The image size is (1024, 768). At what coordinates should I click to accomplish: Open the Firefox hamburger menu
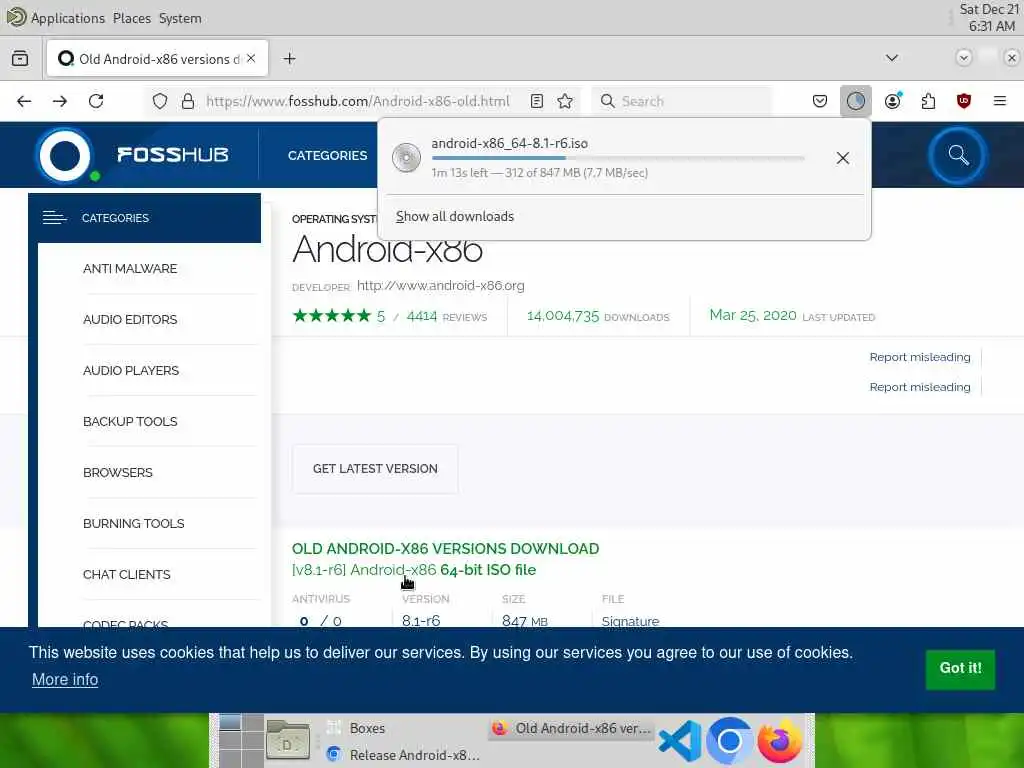[x=999, y=101]
